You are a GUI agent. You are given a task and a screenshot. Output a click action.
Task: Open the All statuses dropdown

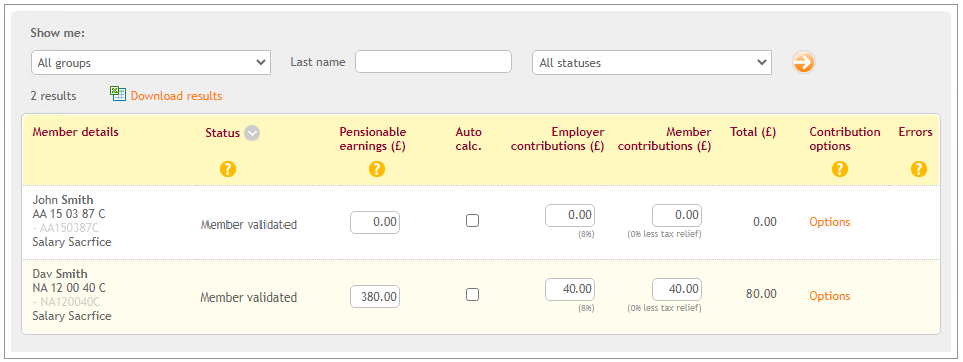652,63
